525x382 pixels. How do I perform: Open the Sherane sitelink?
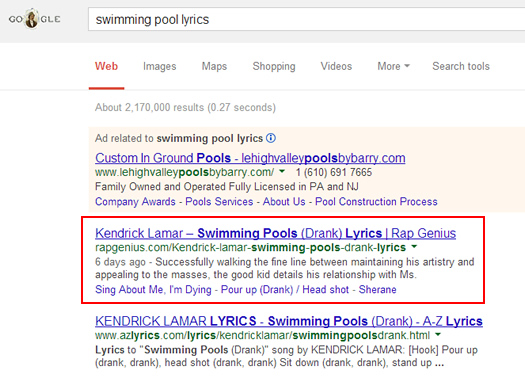[x=377, y=289]
